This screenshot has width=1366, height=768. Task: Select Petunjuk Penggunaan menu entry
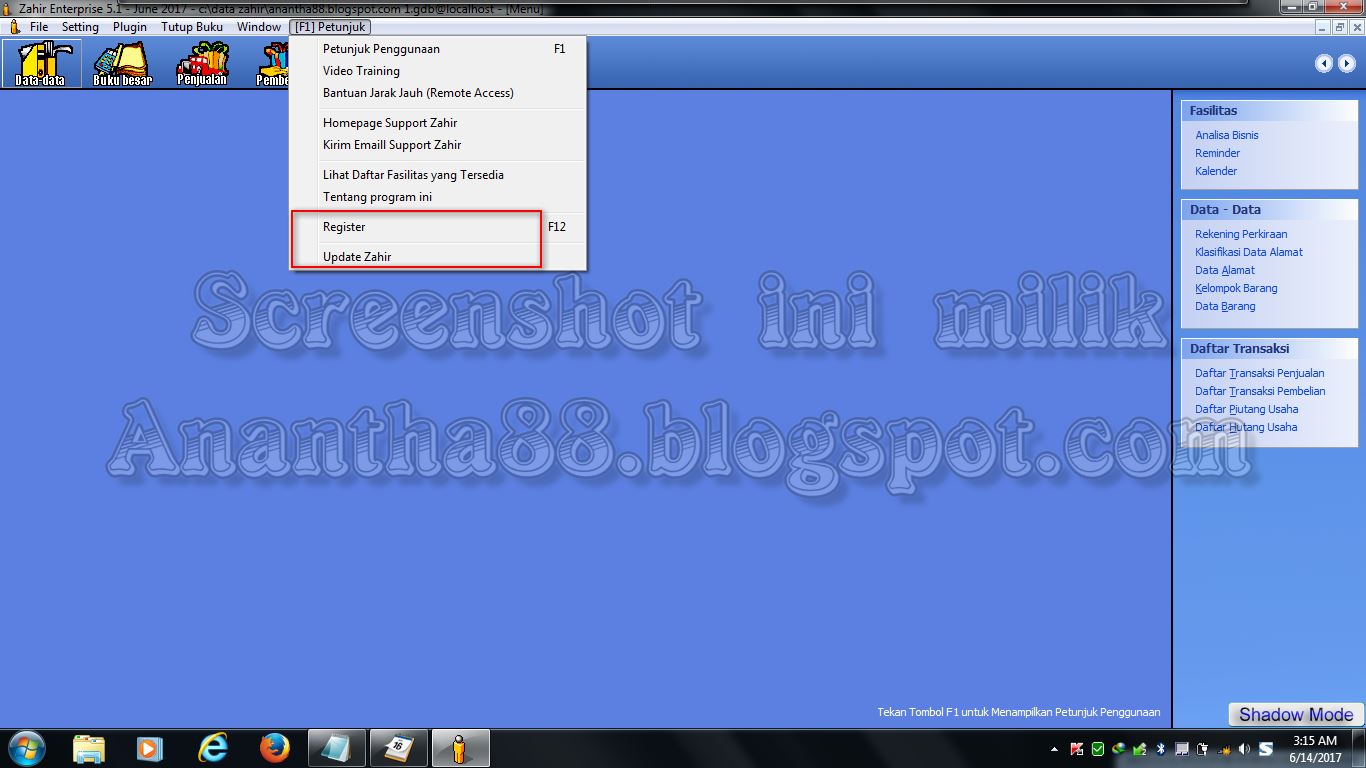pyautogui.click(x=437, y=49)
